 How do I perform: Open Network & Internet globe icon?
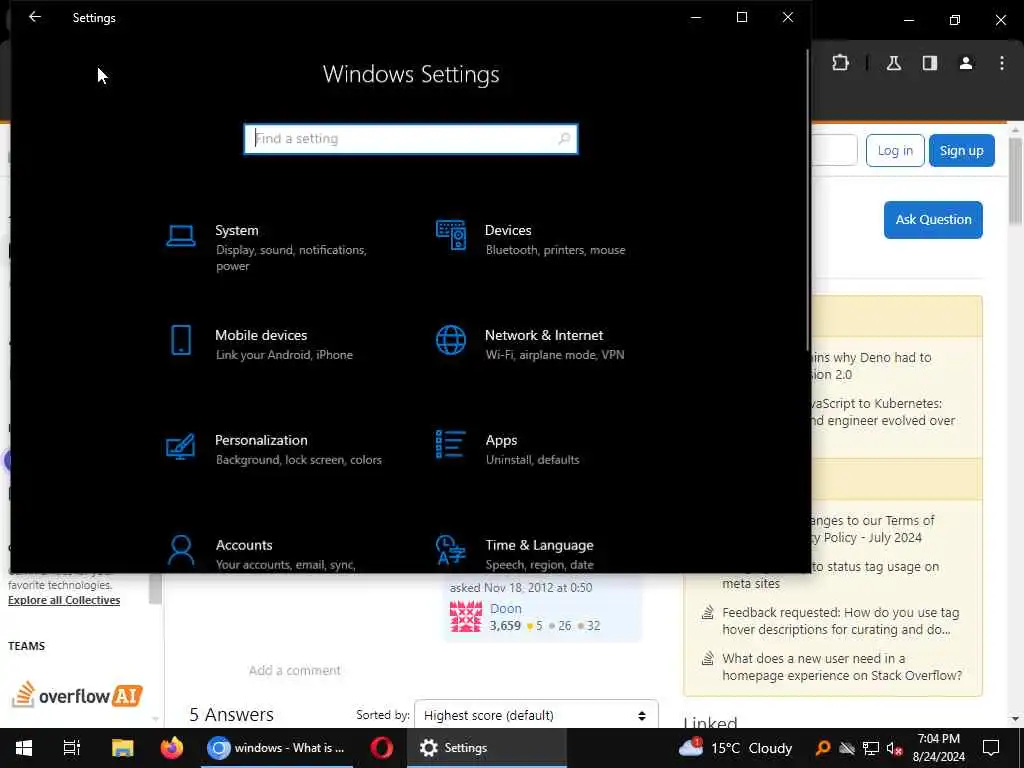[451, 340]
